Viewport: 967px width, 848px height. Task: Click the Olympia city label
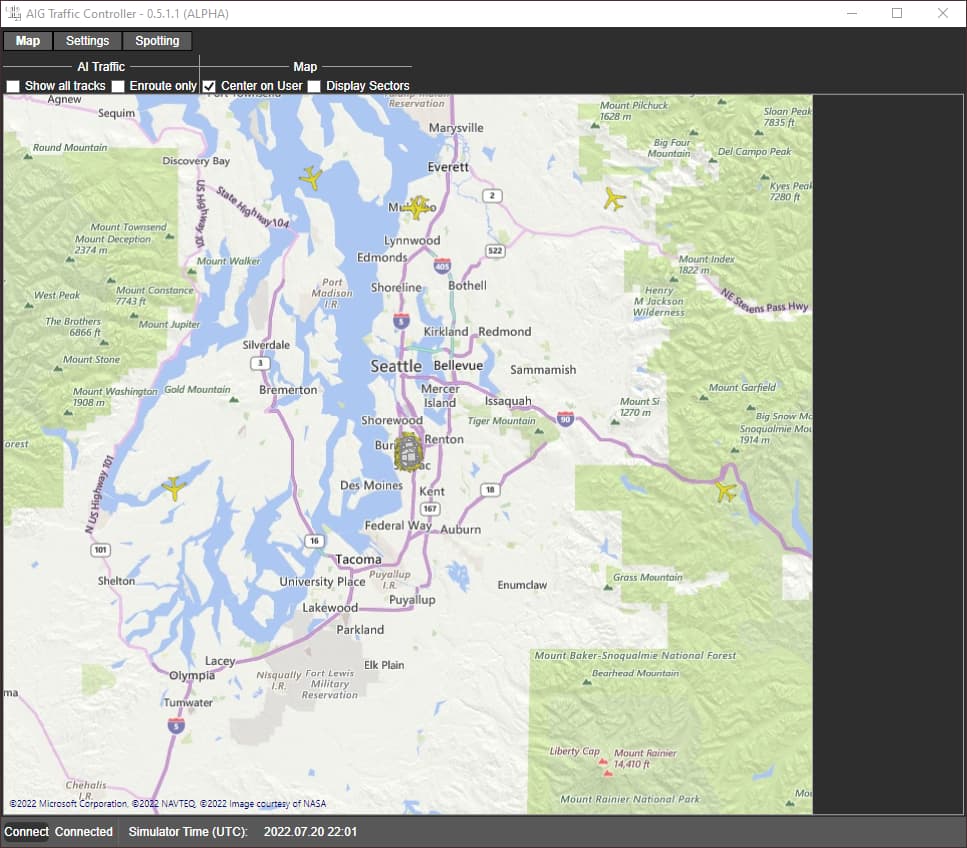pos(192,676)
